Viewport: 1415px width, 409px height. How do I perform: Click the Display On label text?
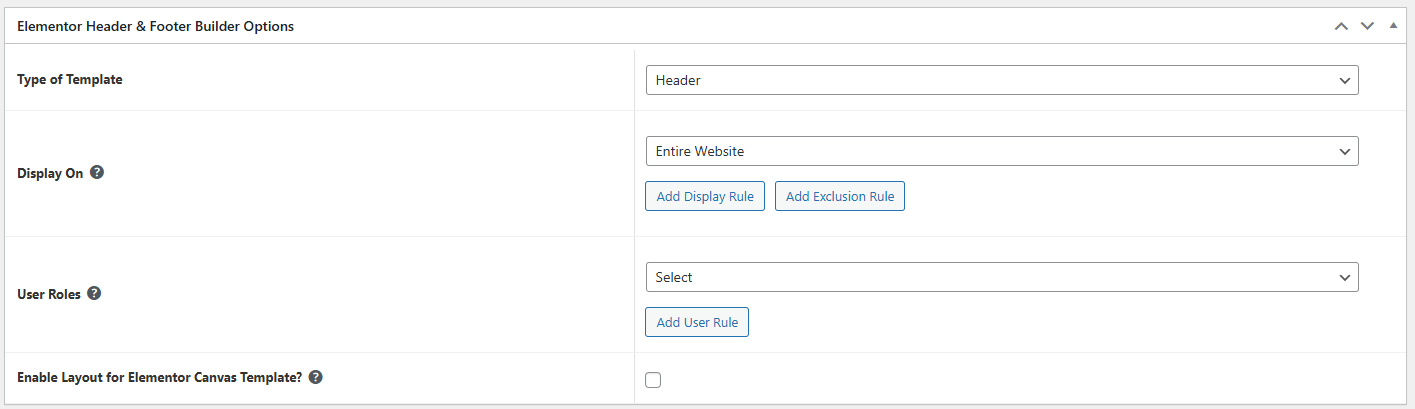tap(50, 173)
